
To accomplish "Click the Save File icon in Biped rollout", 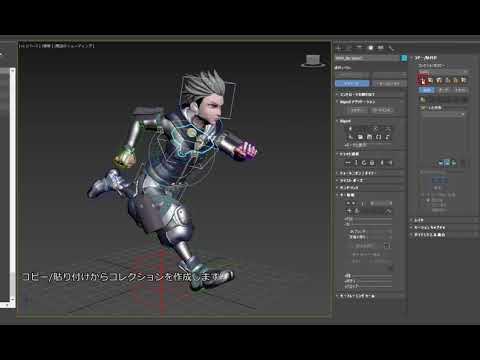I will 370,137.
